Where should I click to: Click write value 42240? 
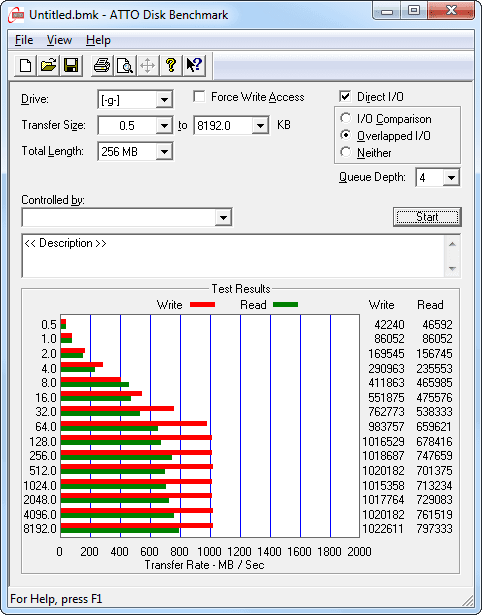click(x=389, y=325)
